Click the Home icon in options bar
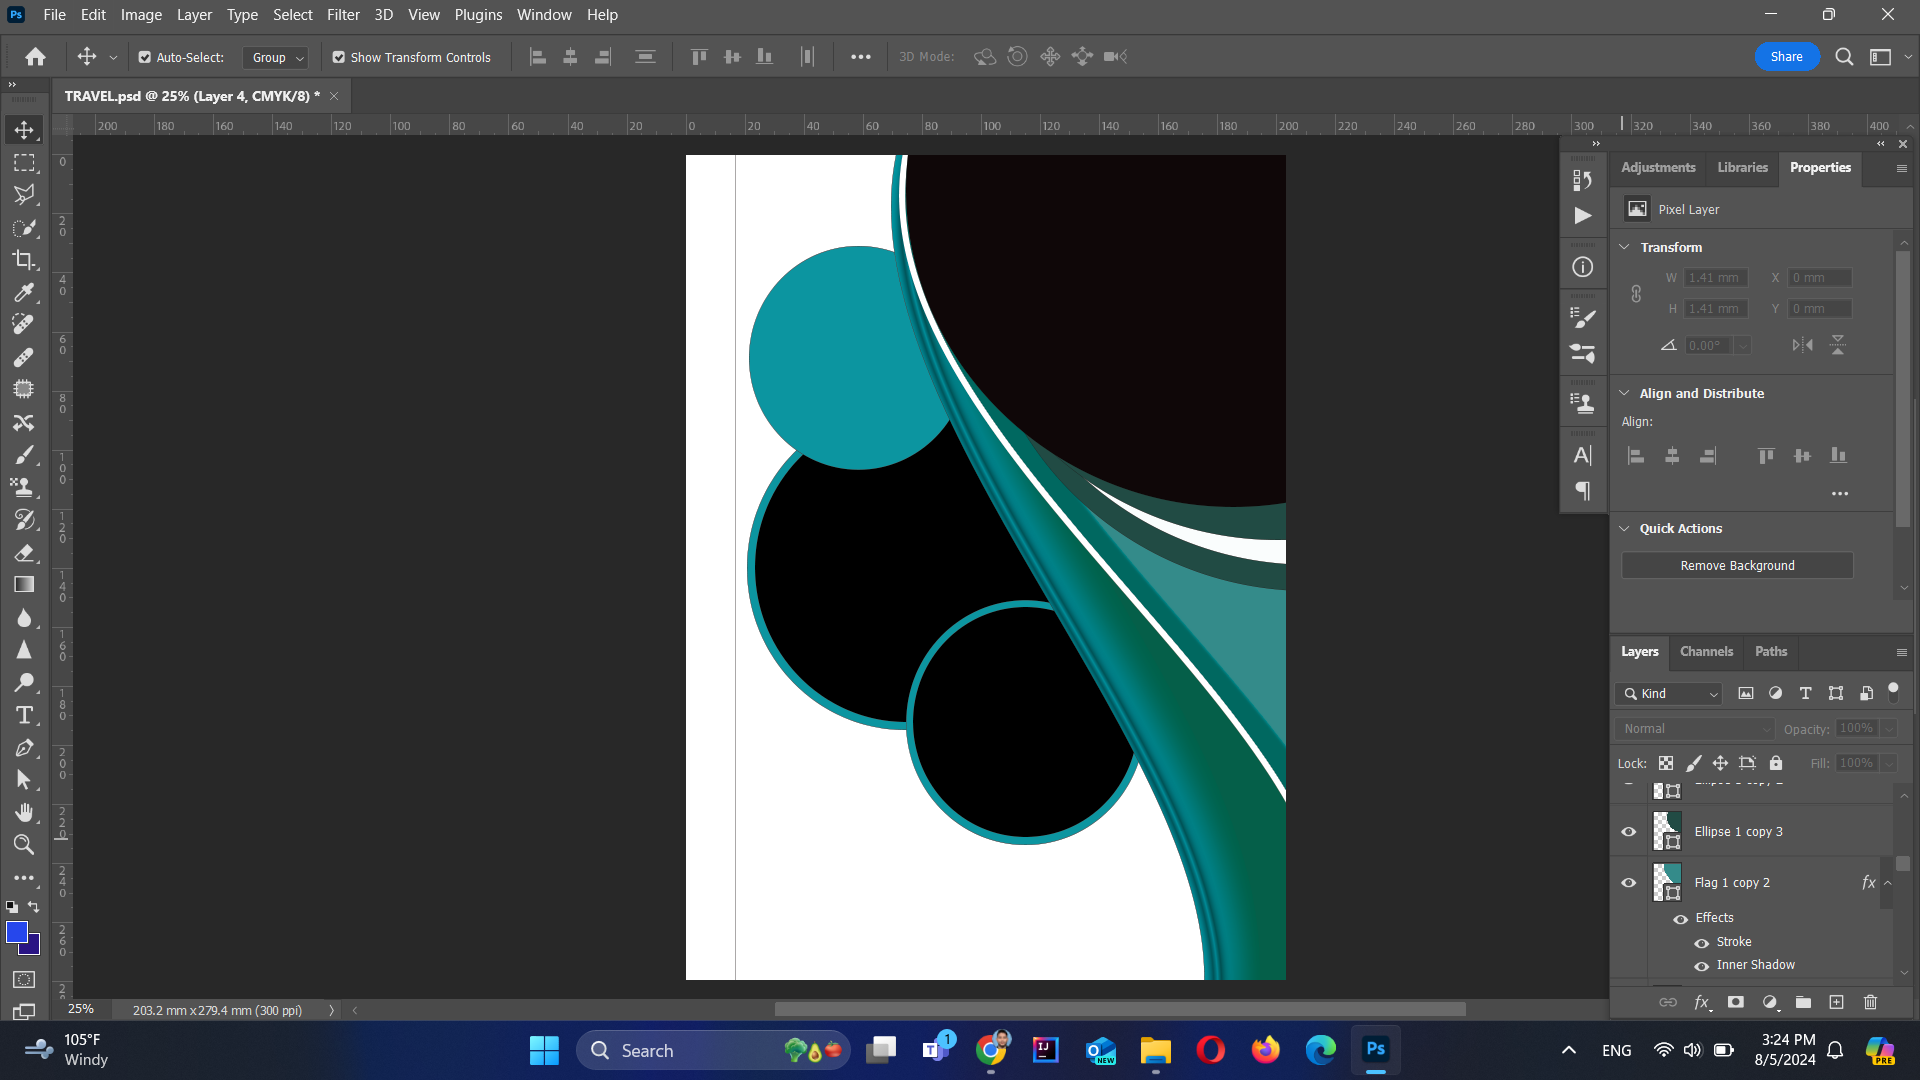The width and height of the screenshot is (1920, 1080). [x=36, y=57]
